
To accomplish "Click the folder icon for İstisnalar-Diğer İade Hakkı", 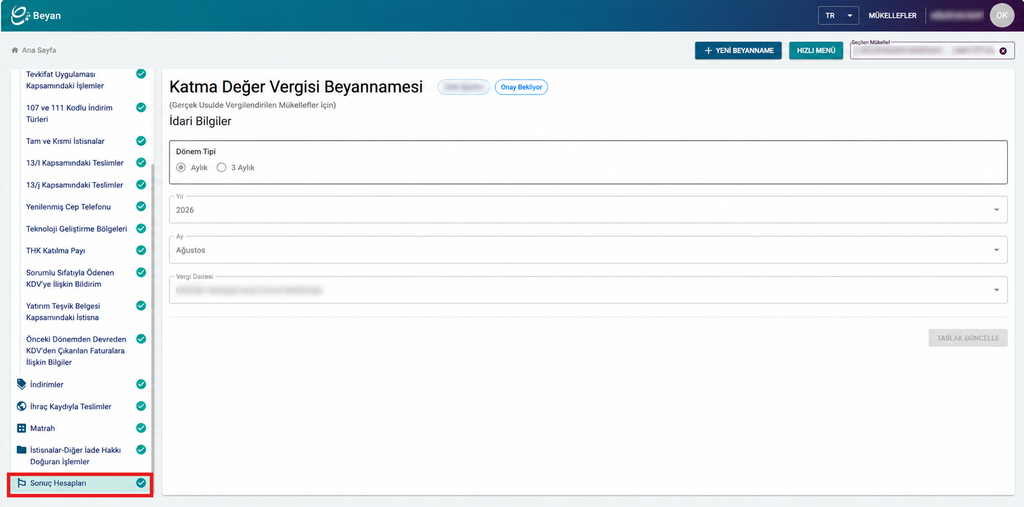I will (x=22, y=450).
